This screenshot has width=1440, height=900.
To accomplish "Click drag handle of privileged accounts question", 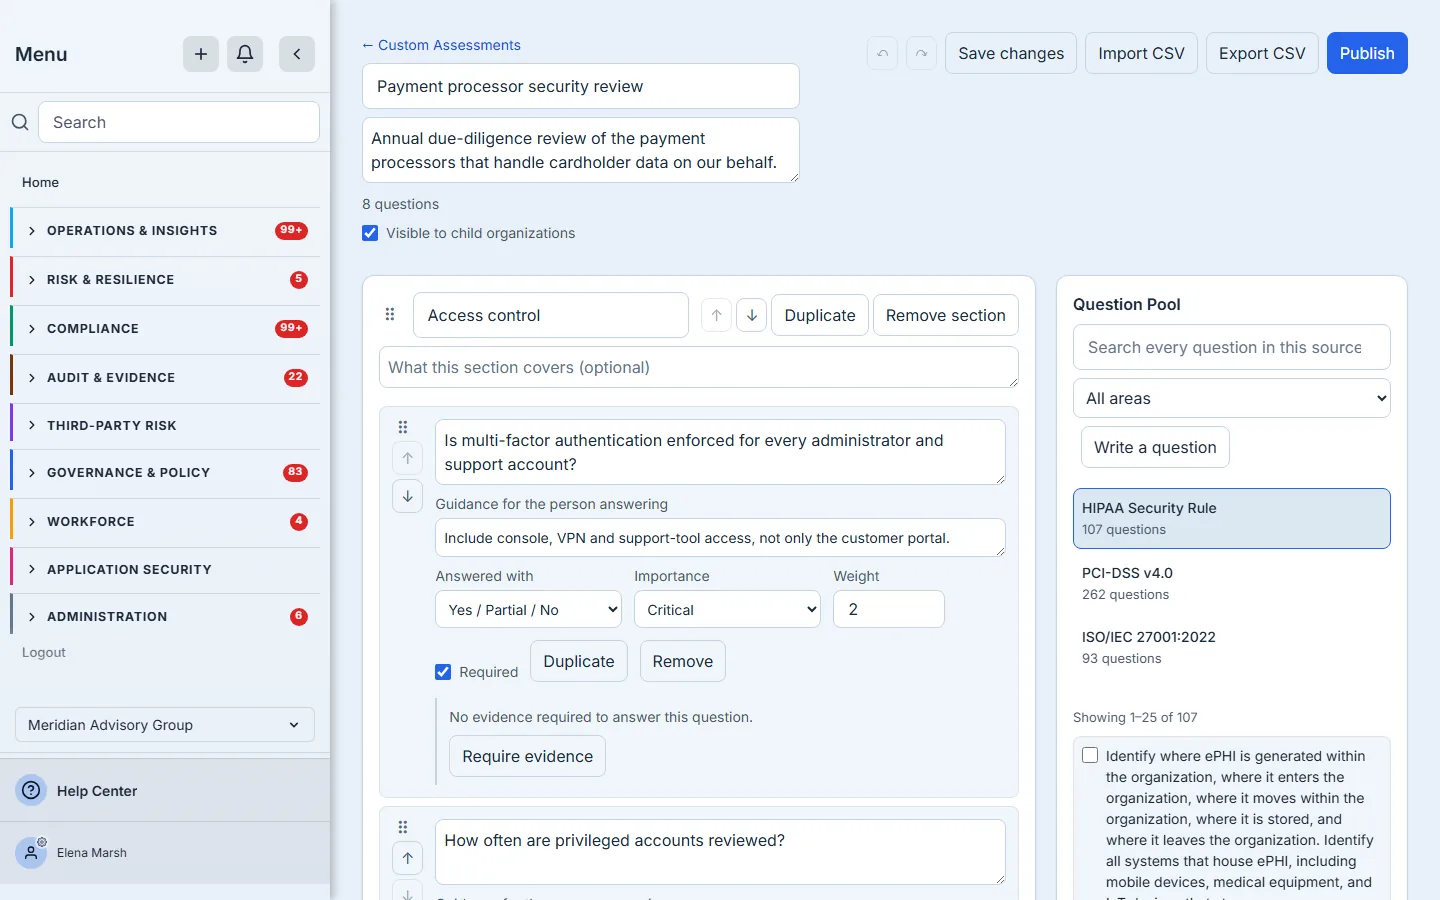I will click(x=403, y=827).
